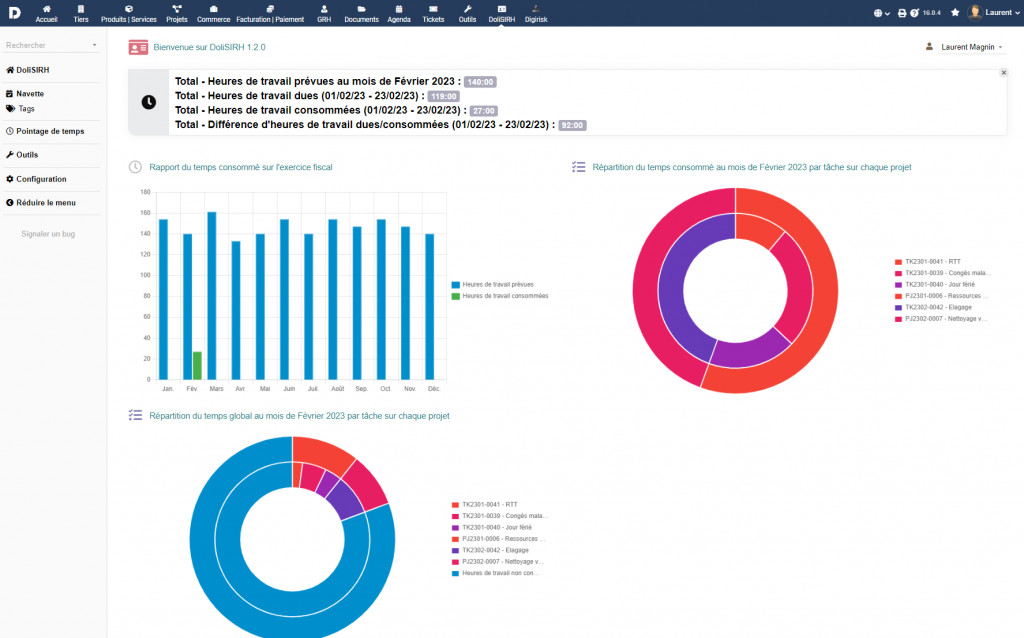Viewport: 1024px width, 638px height.
Task: Click 'Réduire le menu' to collapse sidebar
Action: [x=45, y=203]
